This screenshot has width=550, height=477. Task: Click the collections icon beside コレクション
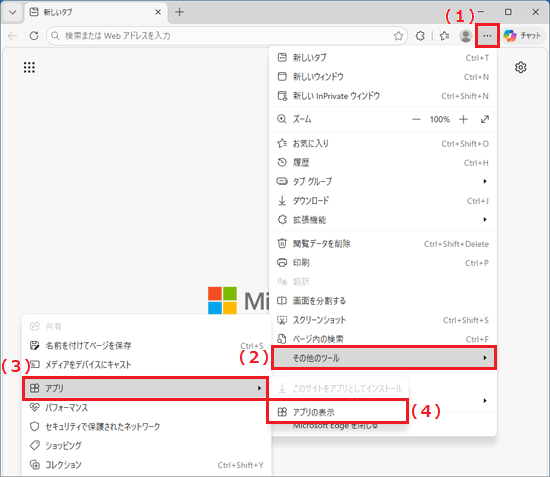pyautogui.click(x=34, y=465)
